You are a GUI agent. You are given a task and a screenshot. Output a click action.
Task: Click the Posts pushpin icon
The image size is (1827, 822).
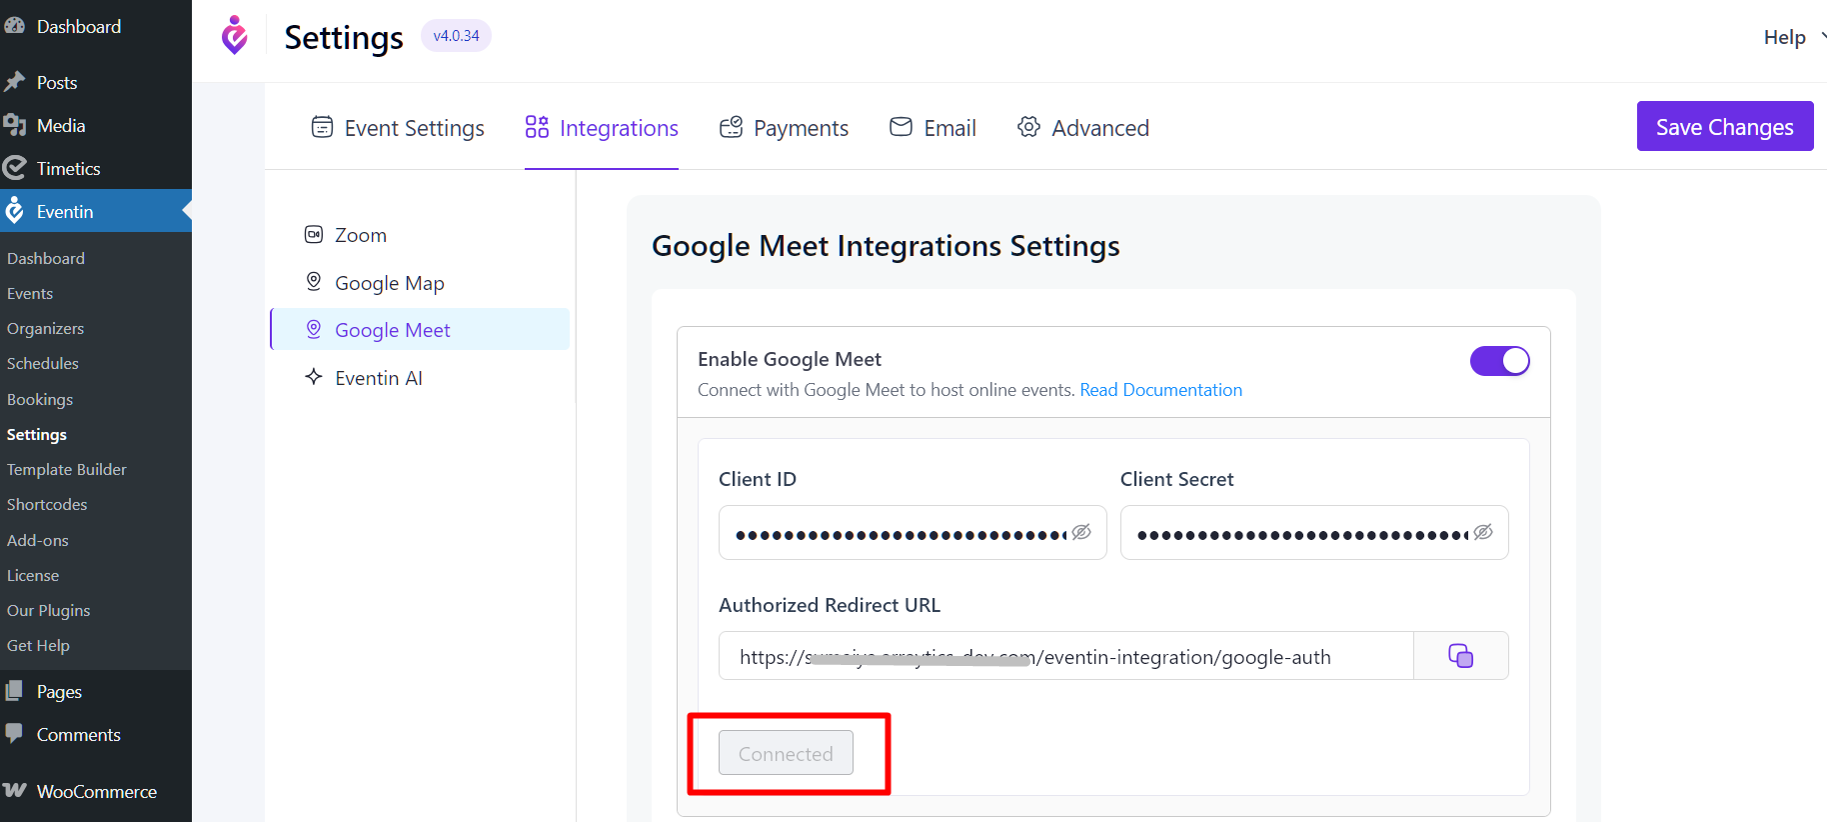(14, 82)
